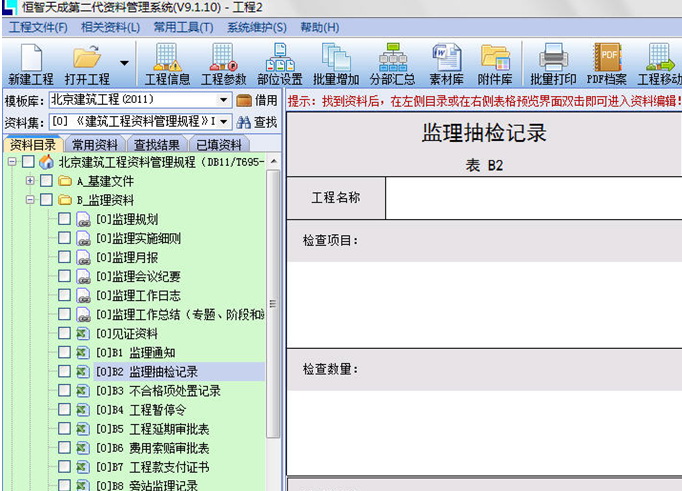Select [0]B8 旁站监理记录 in the tree
The height and width of the screenshot is (491, 682).
147,485
